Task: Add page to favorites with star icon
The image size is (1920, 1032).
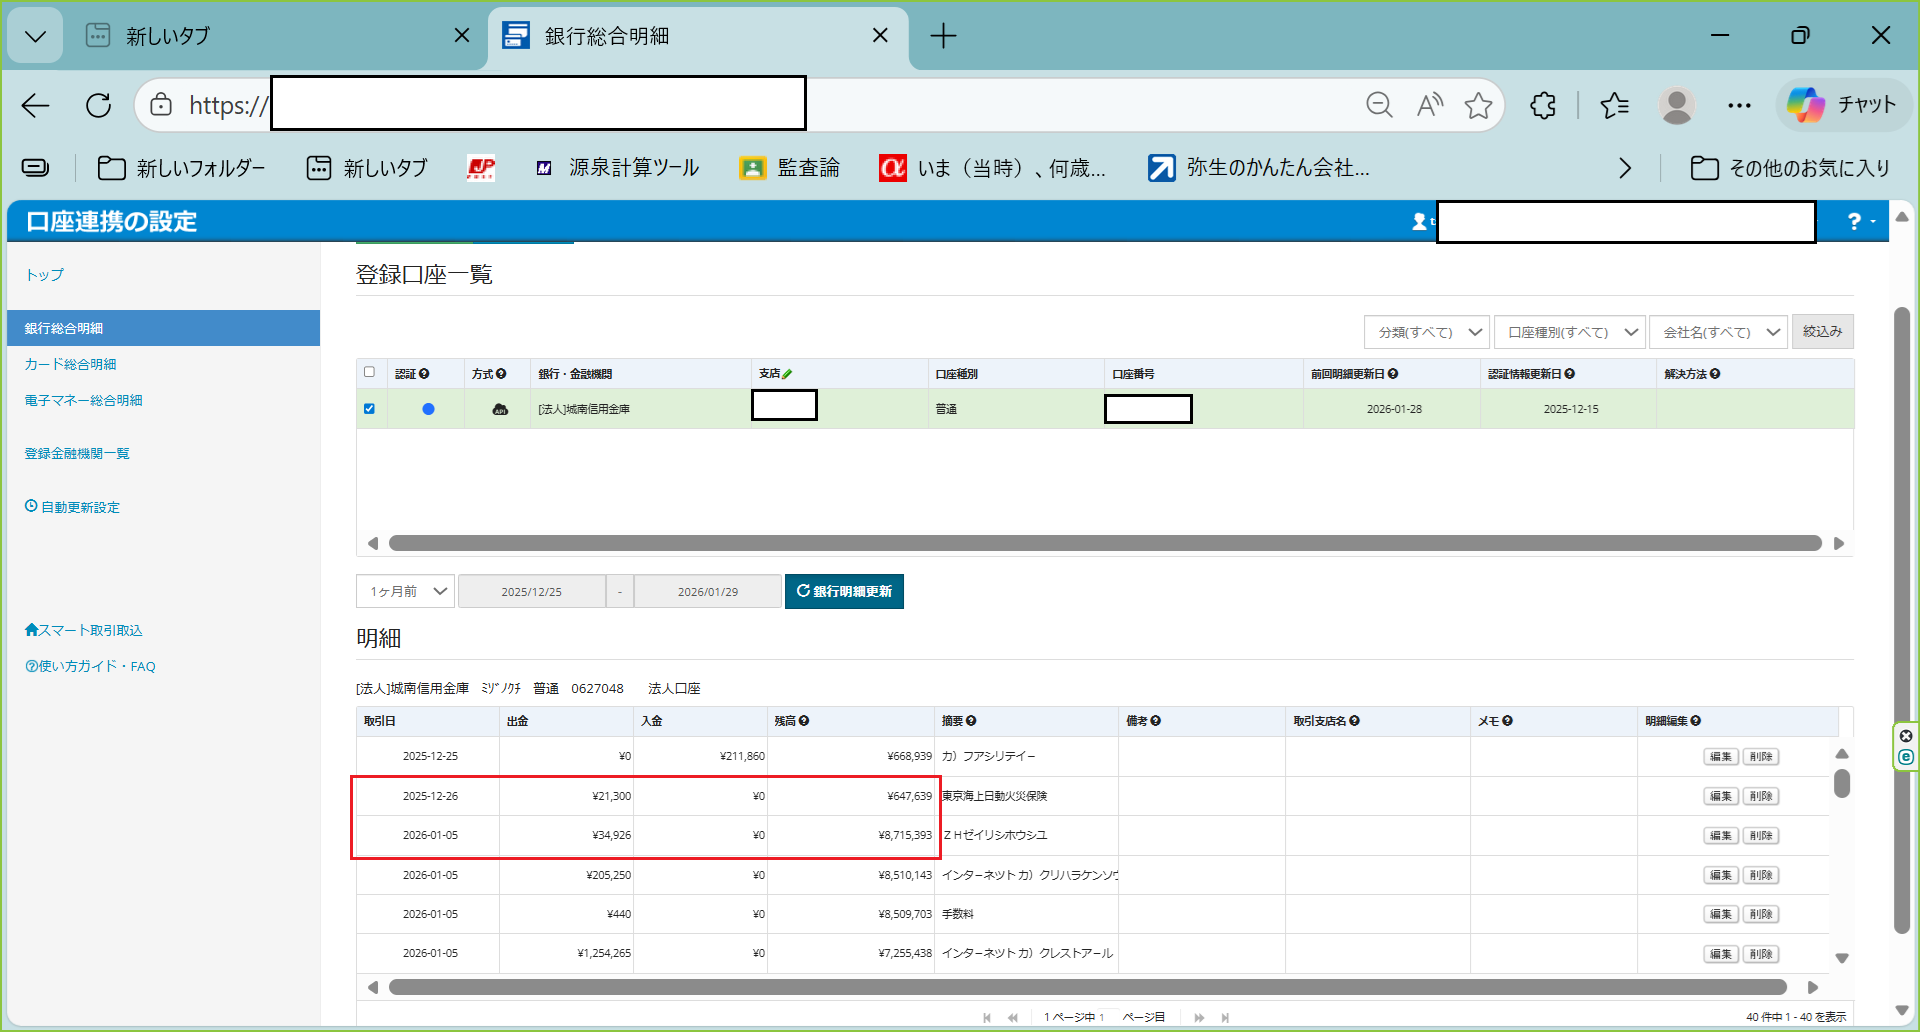Action: tap(1478, 105)
